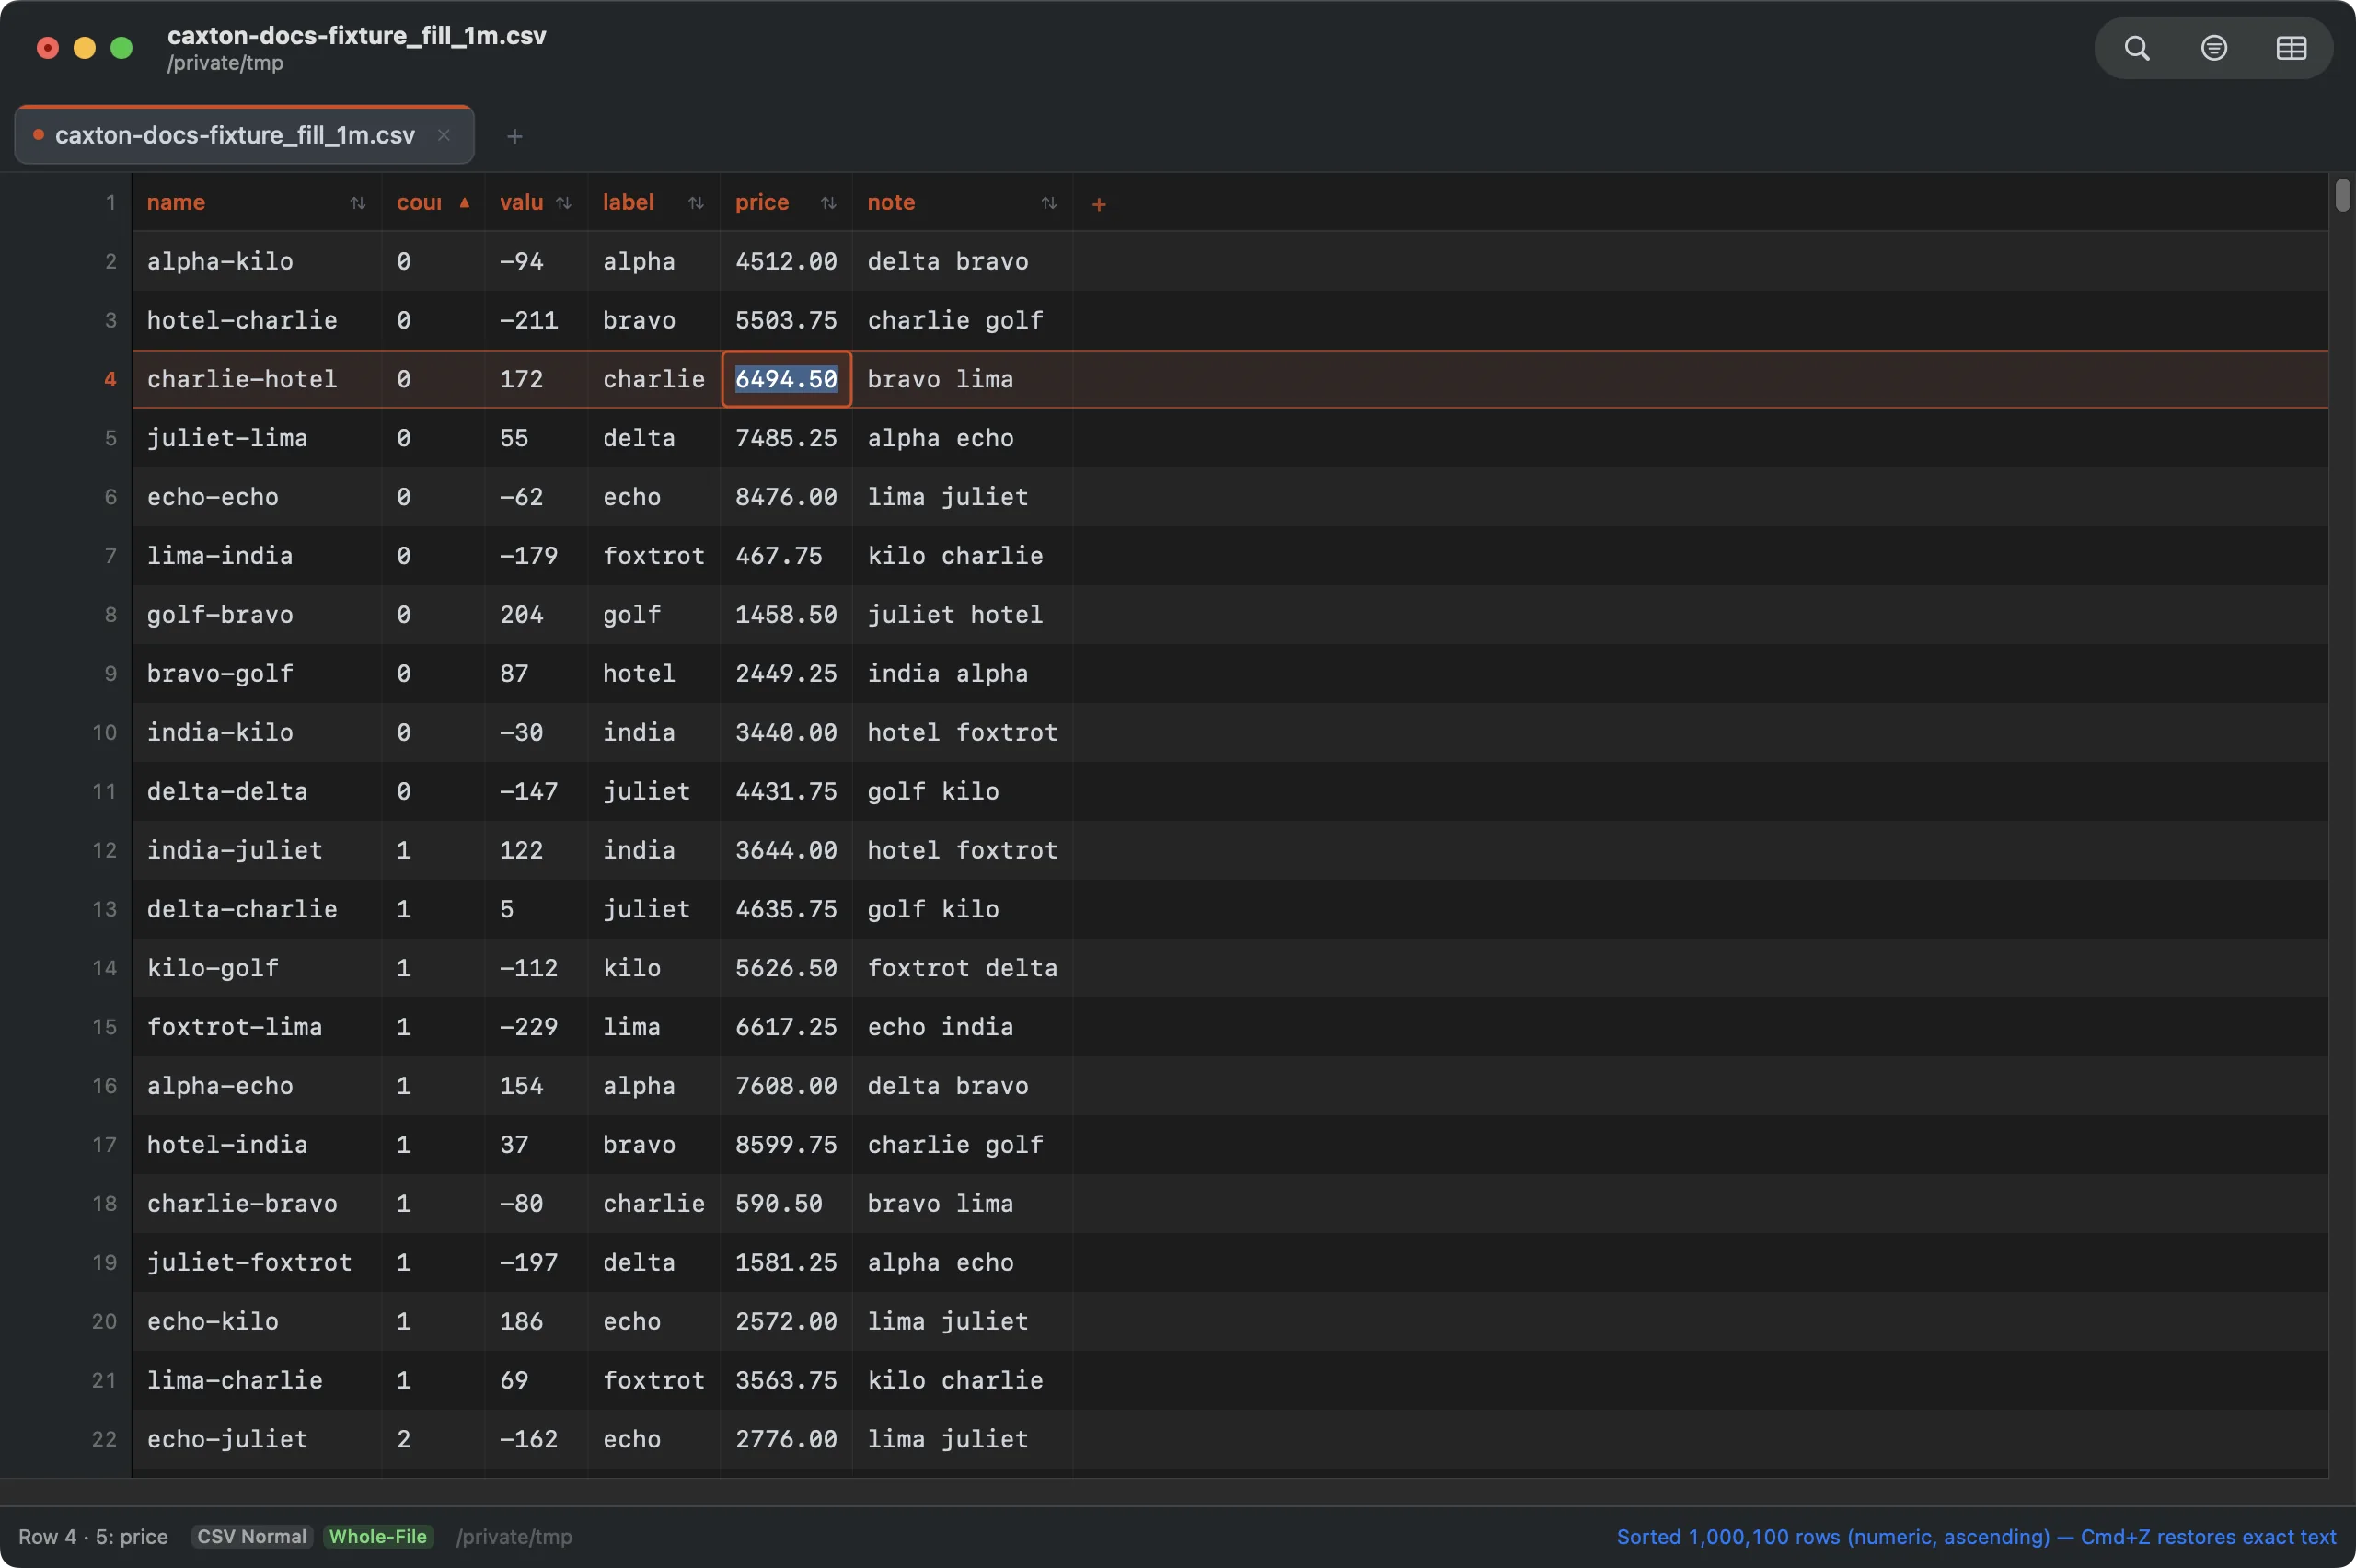Click price cell 5503.75
The image size is (2356, 1568).
[786, 320]
